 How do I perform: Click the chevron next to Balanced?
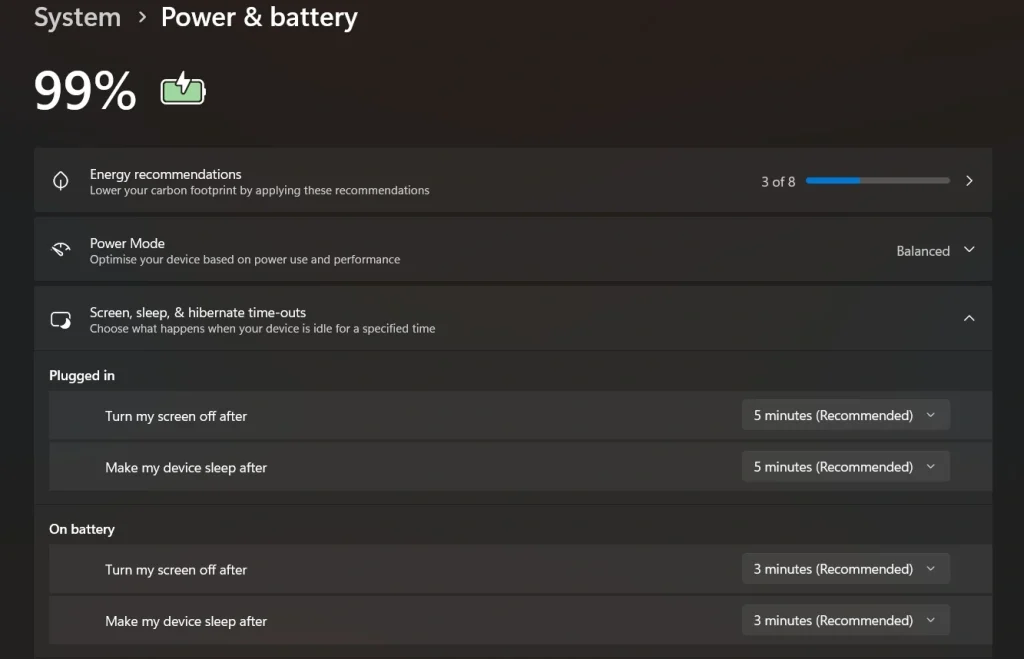point(968,250)
